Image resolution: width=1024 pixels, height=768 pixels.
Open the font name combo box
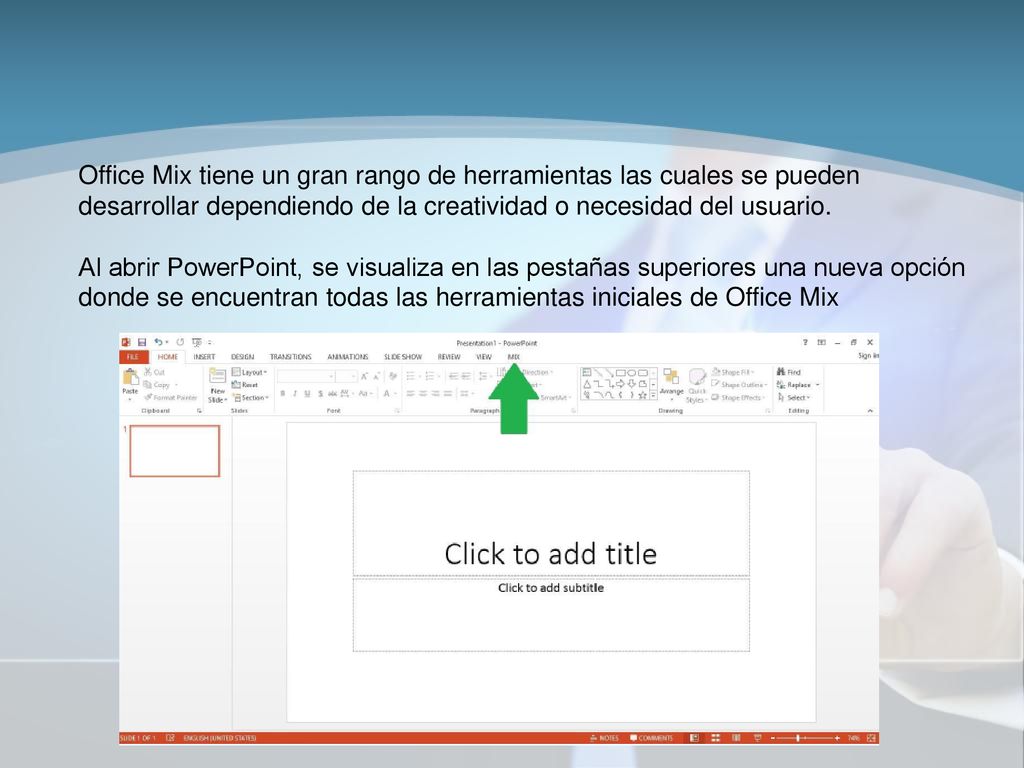point(306,376)
